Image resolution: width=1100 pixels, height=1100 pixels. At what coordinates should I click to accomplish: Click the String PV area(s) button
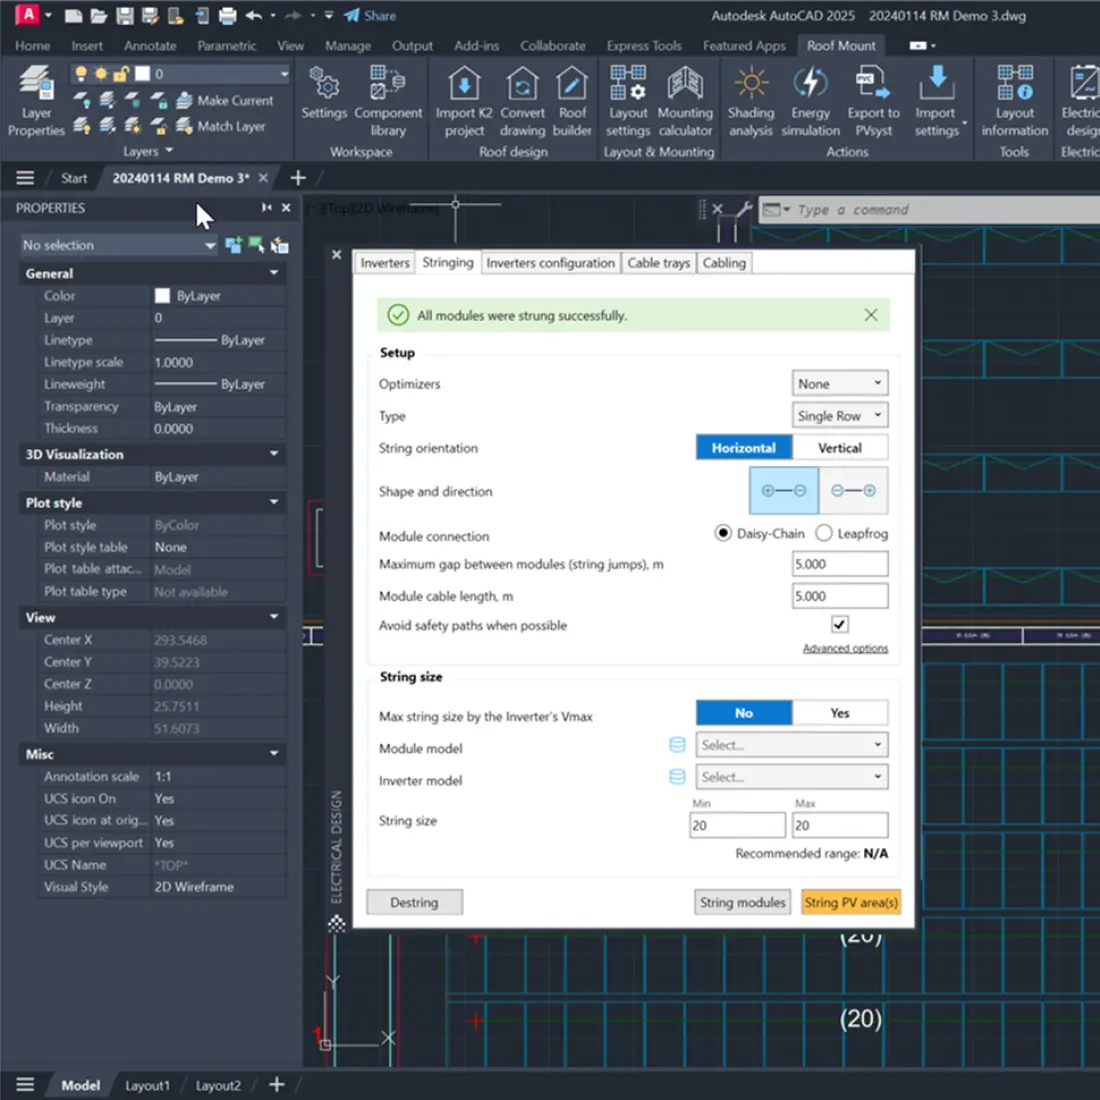851,902
